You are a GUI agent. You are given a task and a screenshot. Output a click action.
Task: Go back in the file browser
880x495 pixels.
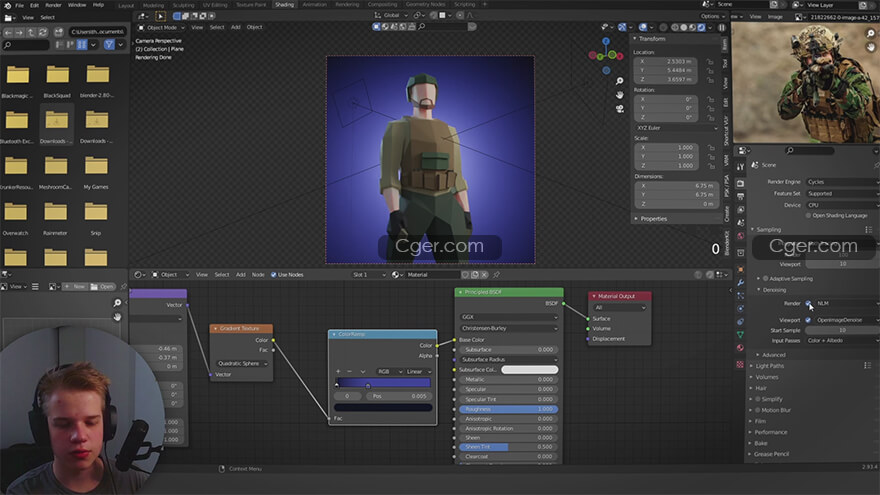(x=8, y=32)
